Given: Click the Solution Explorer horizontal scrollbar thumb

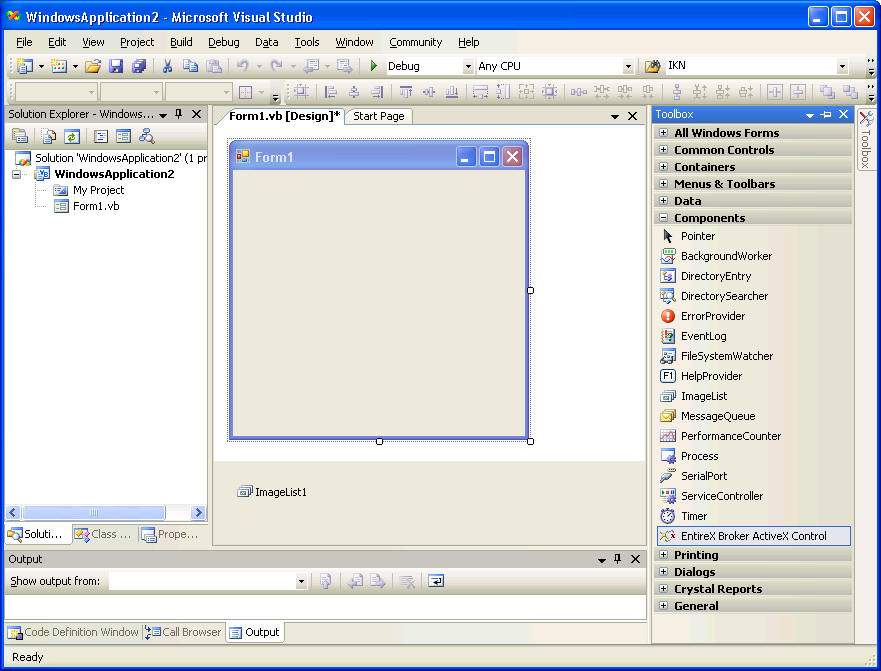Looking at the screenshot, I should click(94, 513).
